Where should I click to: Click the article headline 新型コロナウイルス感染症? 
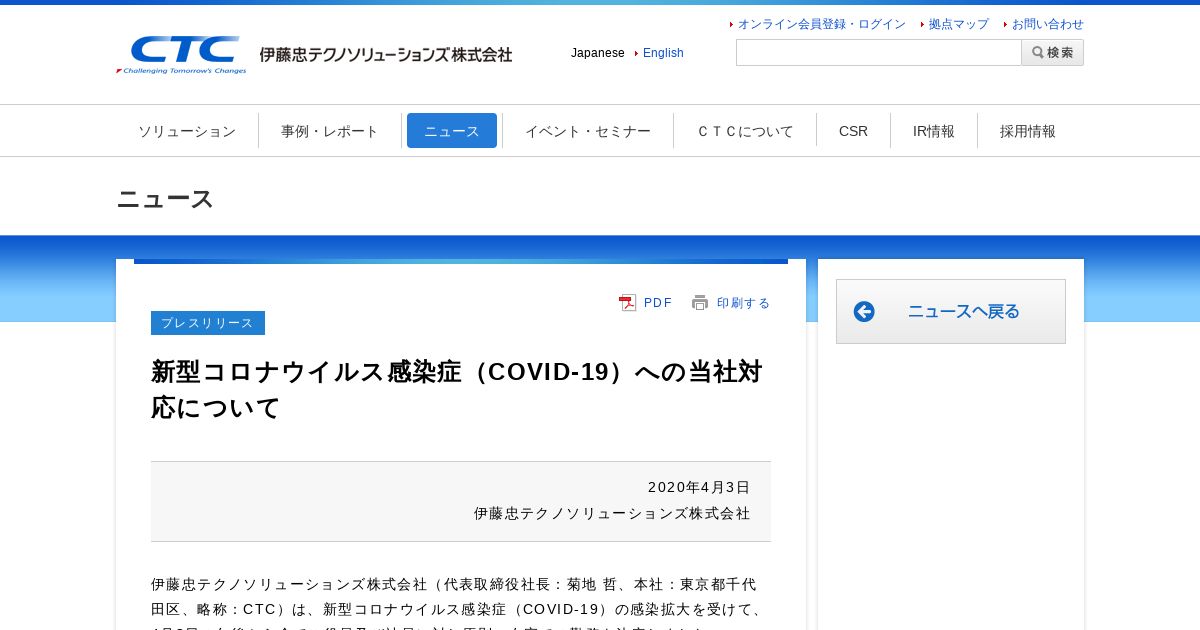click(x=457, y=390)
